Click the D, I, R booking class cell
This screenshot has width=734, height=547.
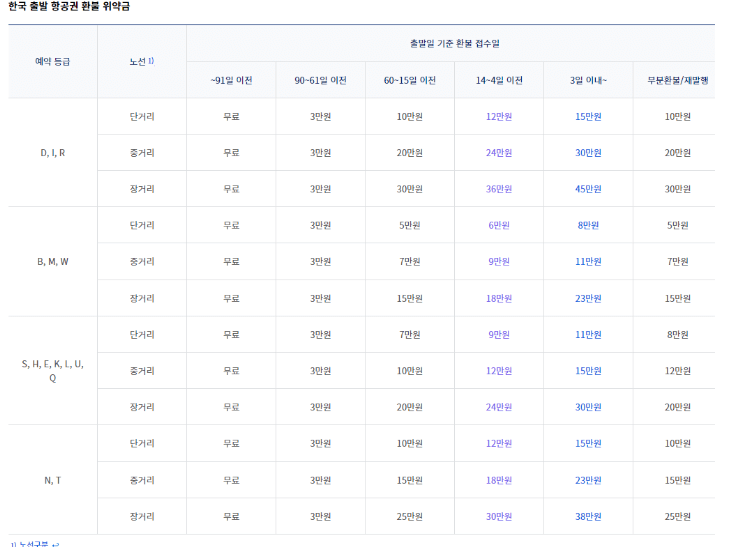(52, 153)
